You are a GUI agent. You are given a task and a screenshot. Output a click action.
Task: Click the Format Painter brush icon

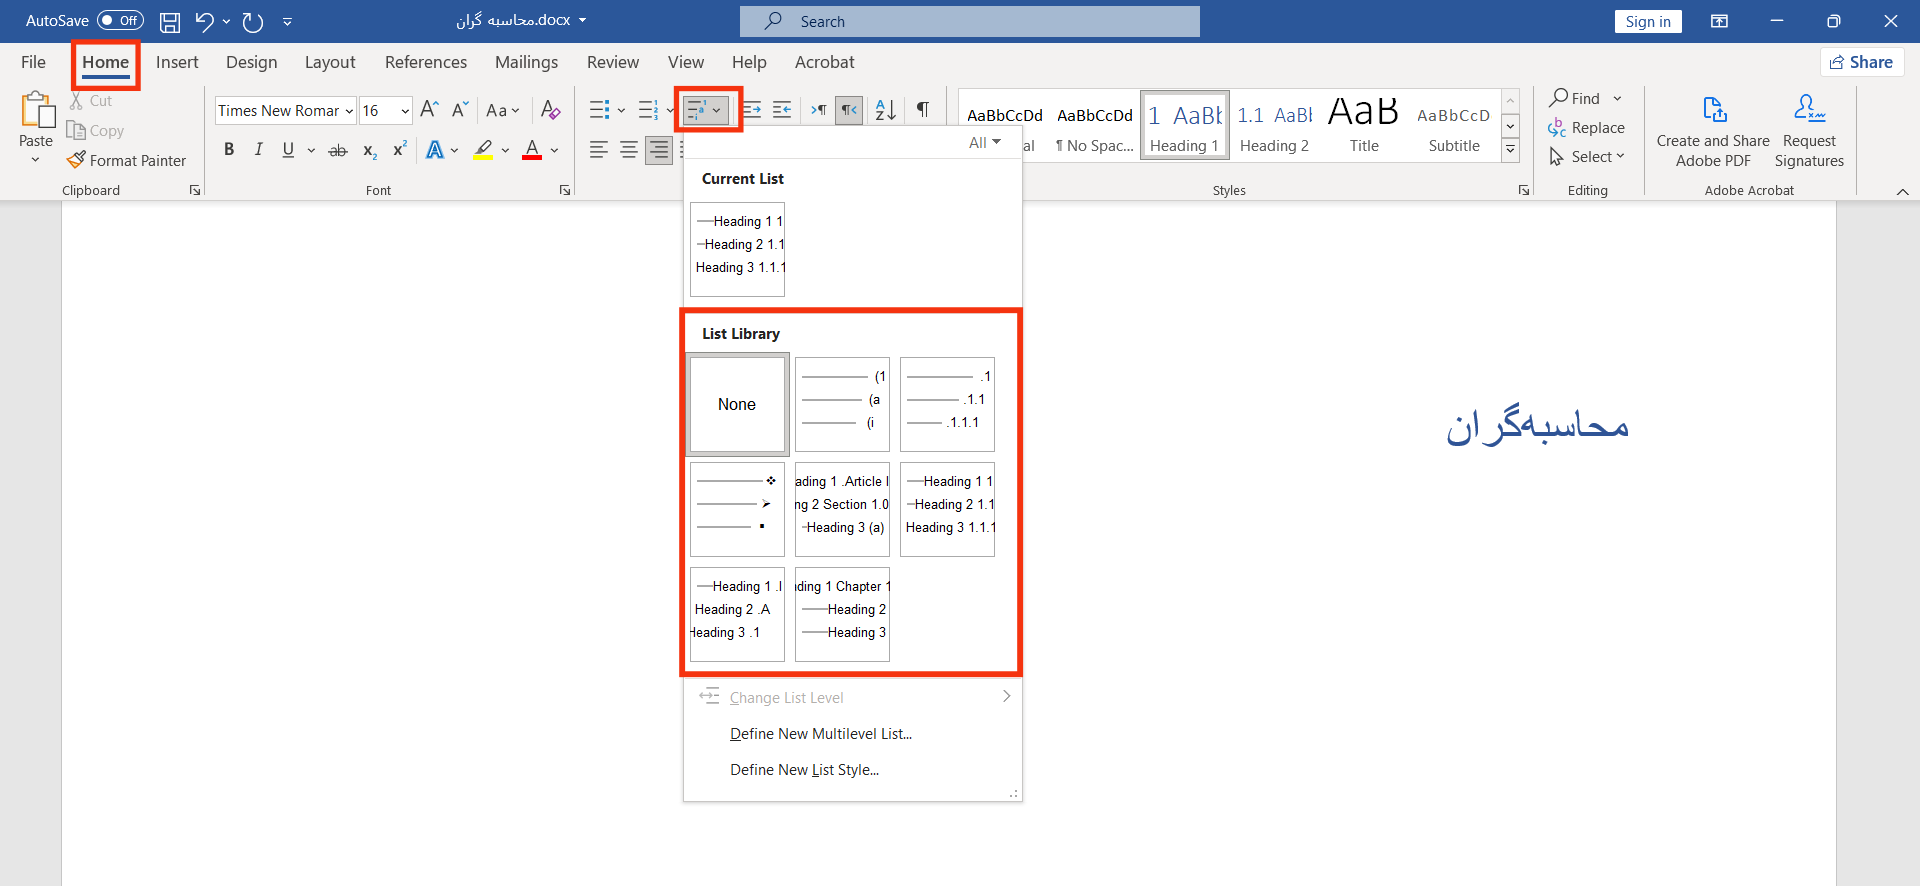pyautogui.click(x=76, y=160)
